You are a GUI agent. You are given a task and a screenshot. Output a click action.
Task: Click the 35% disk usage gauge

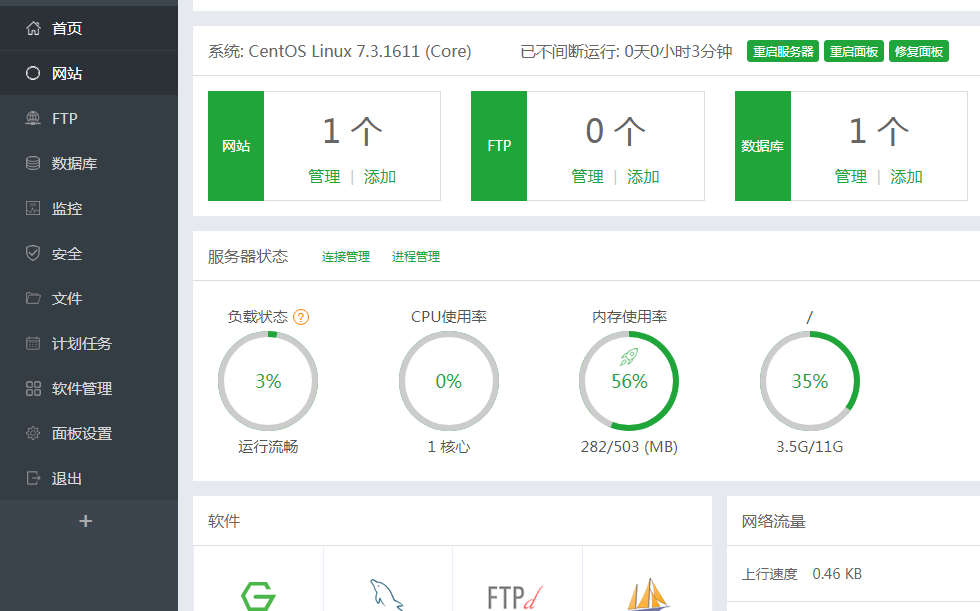click(x=810, y=381)
